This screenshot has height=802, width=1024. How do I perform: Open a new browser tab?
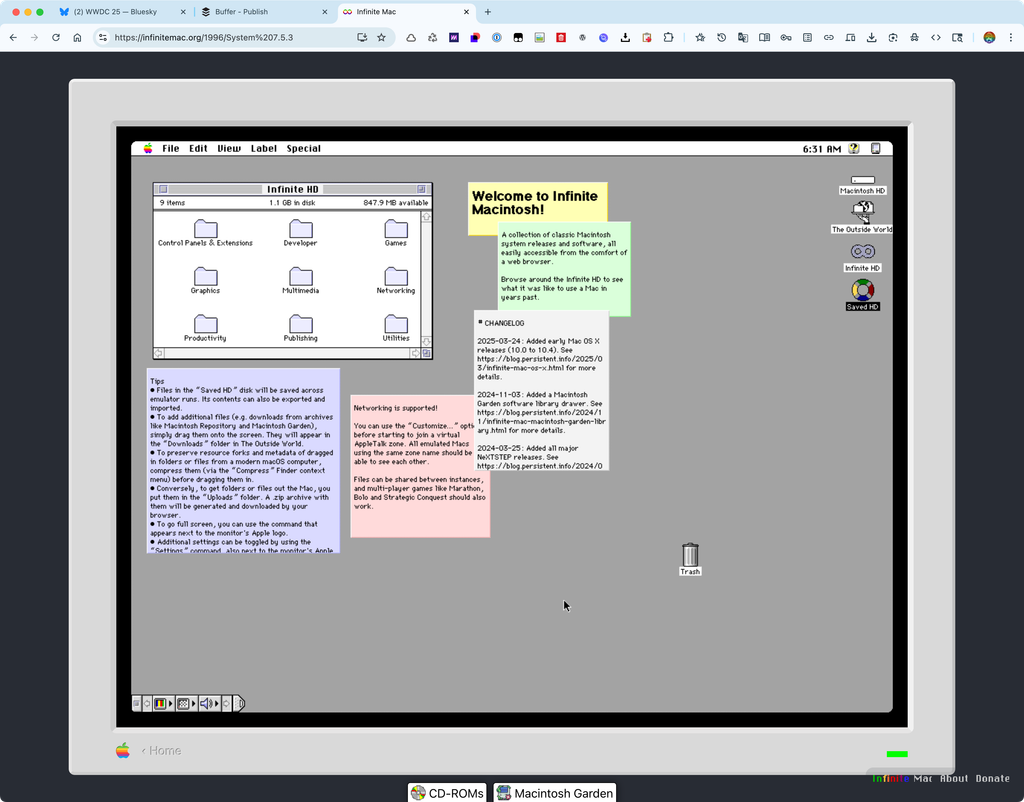coord(488,12)
